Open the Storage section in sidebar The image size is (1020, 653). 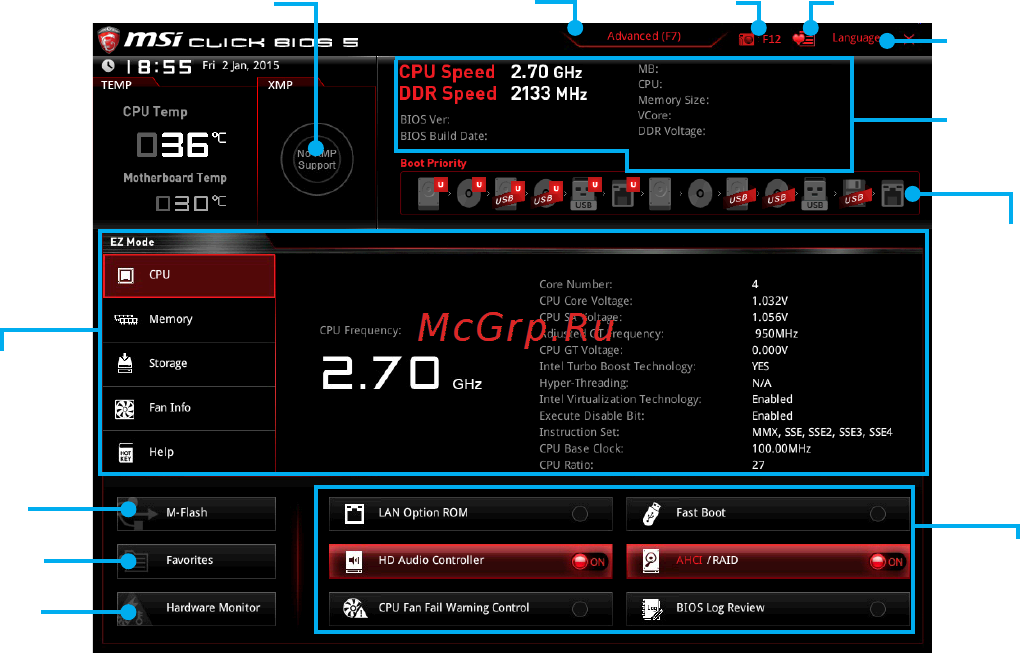point(189,364)
